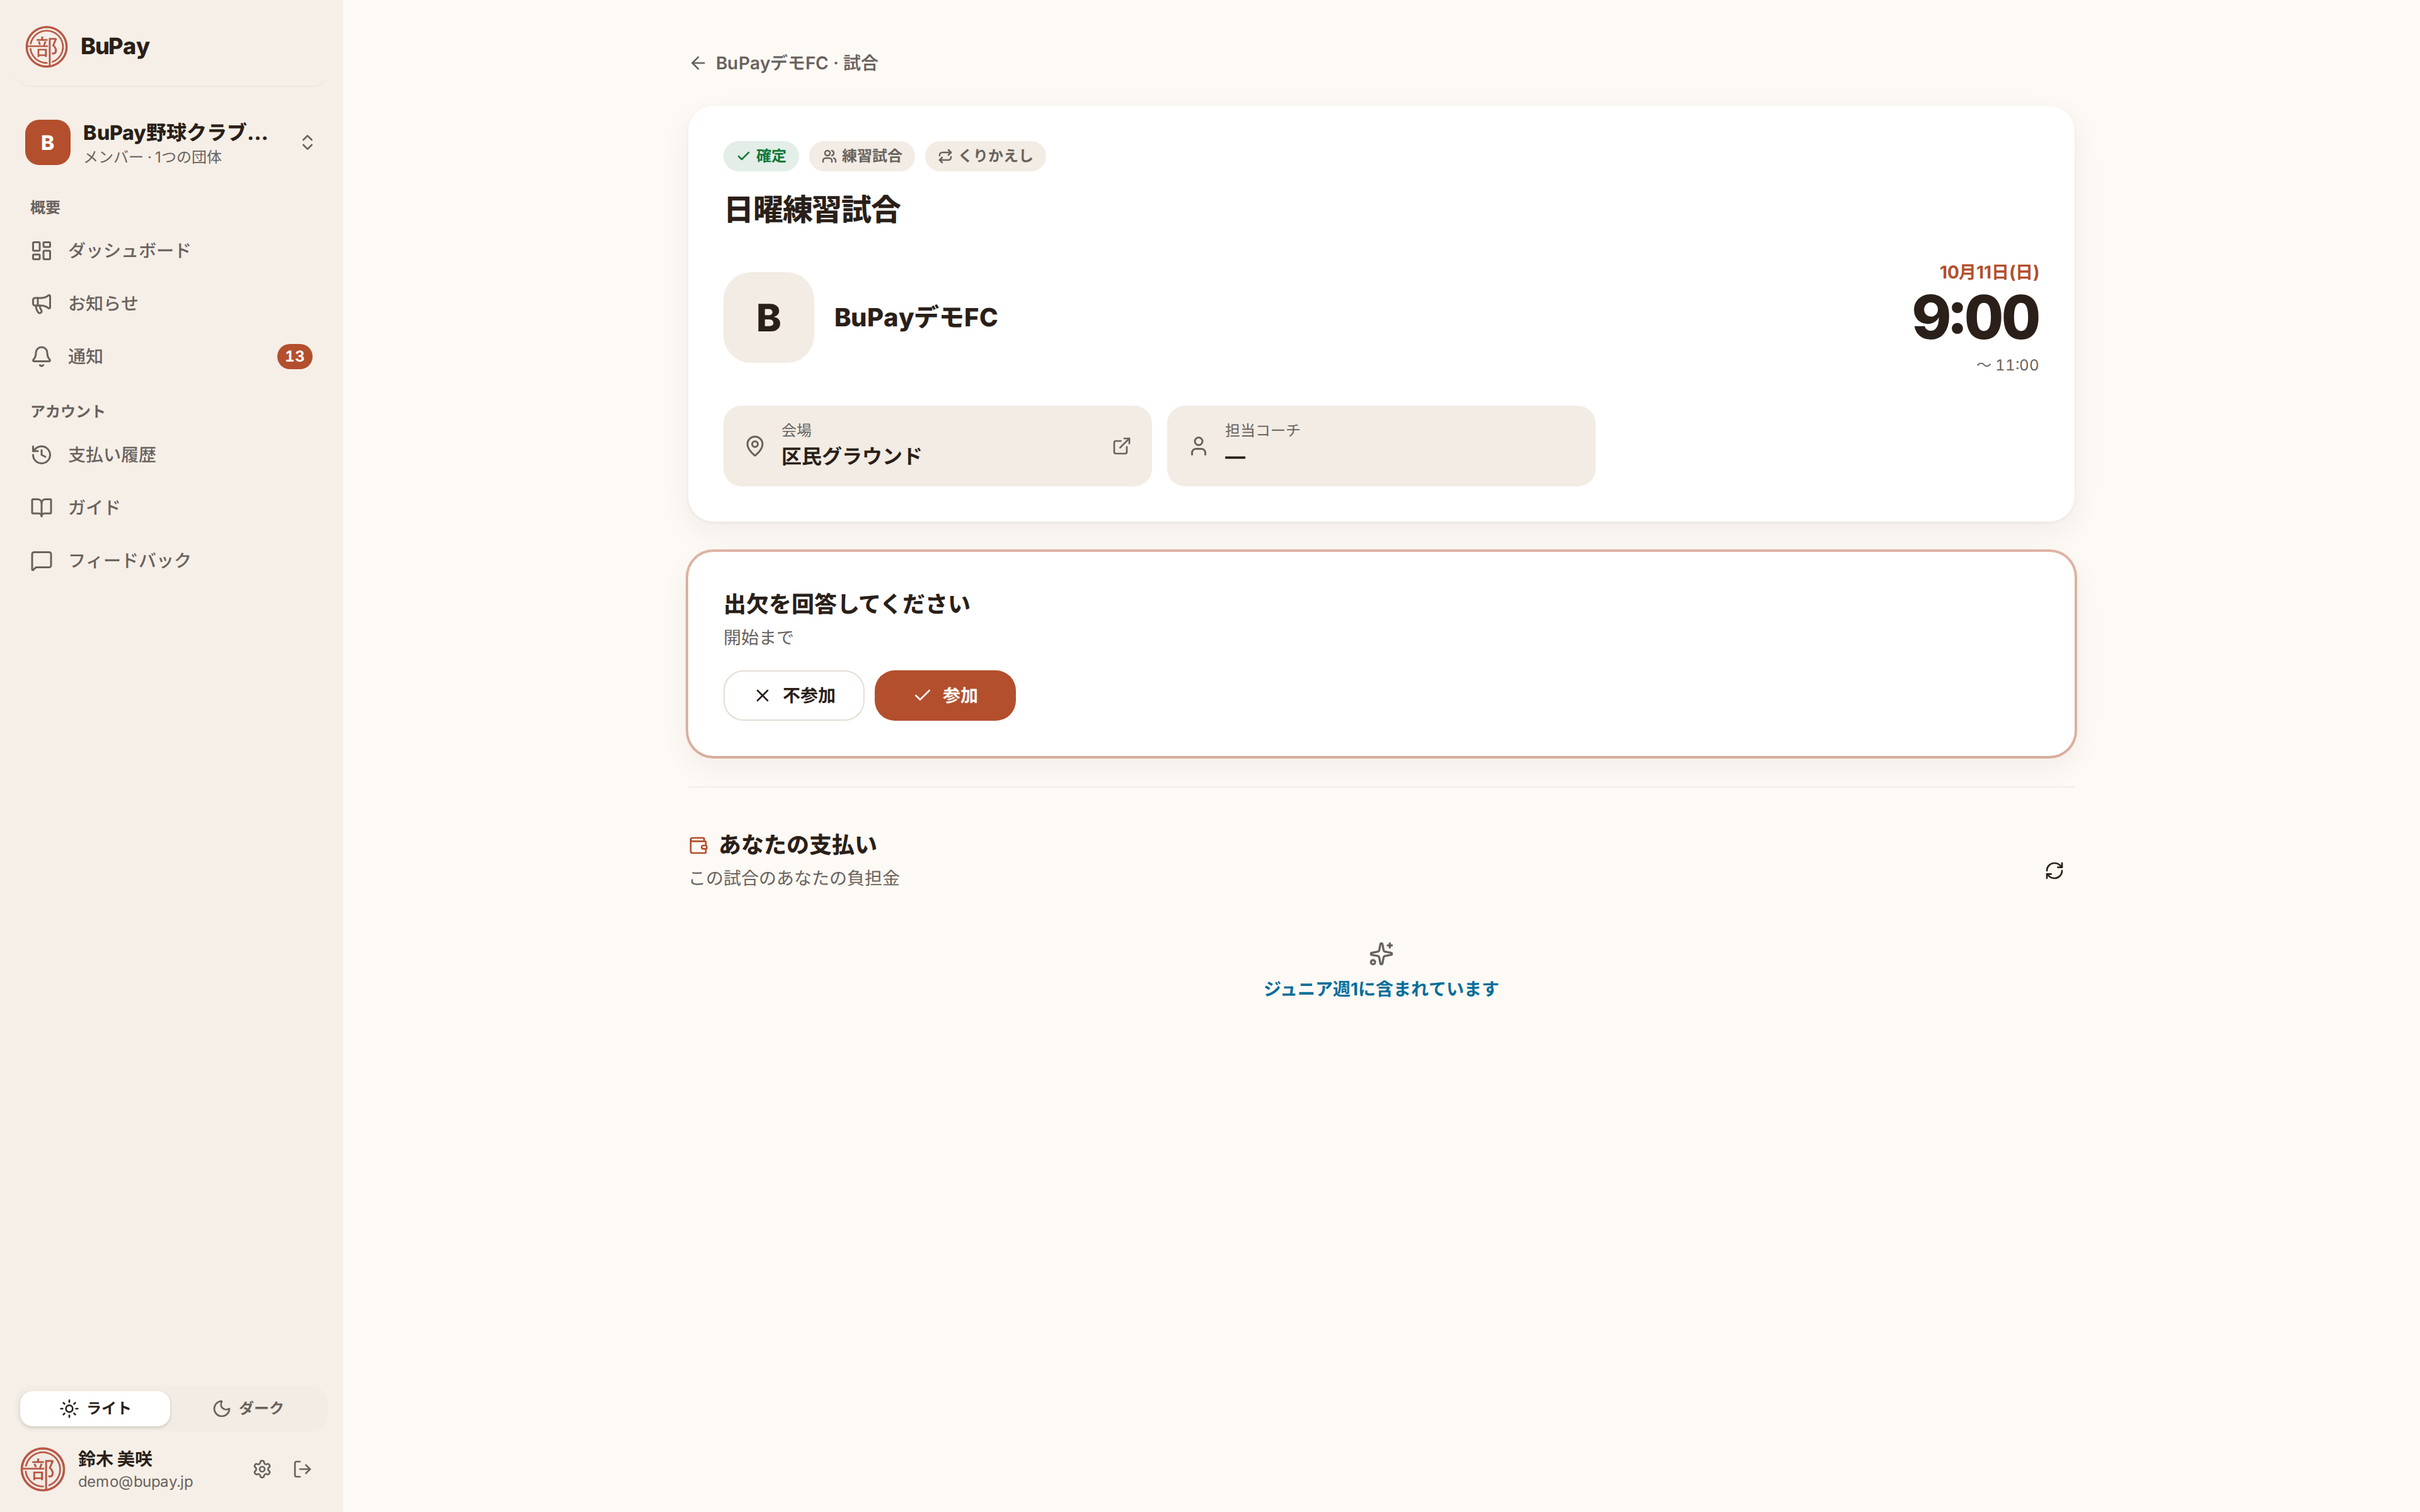
Task: Click the くりかえし recurring tag badge
Action: point(985,156)
